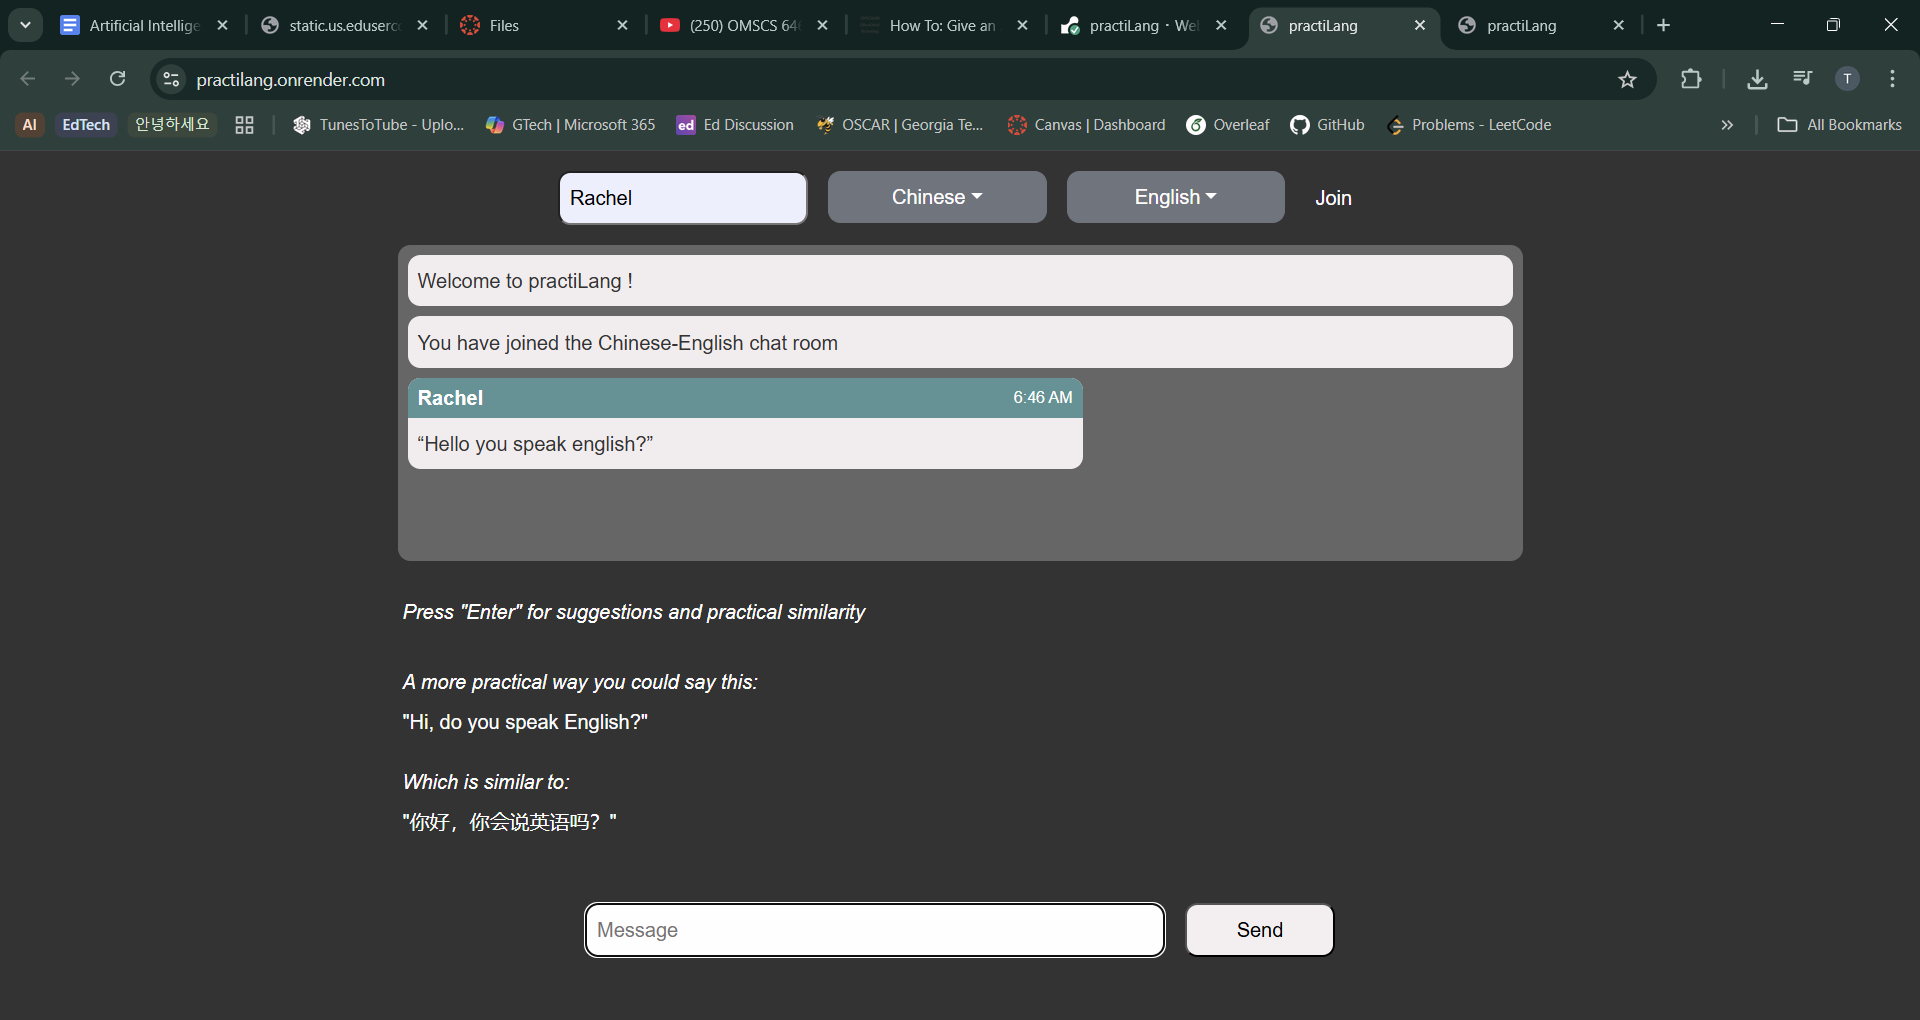This screenshot has width=1920, height=1020.
Task: Click the browser reload page icon
Action: (117, 79)
